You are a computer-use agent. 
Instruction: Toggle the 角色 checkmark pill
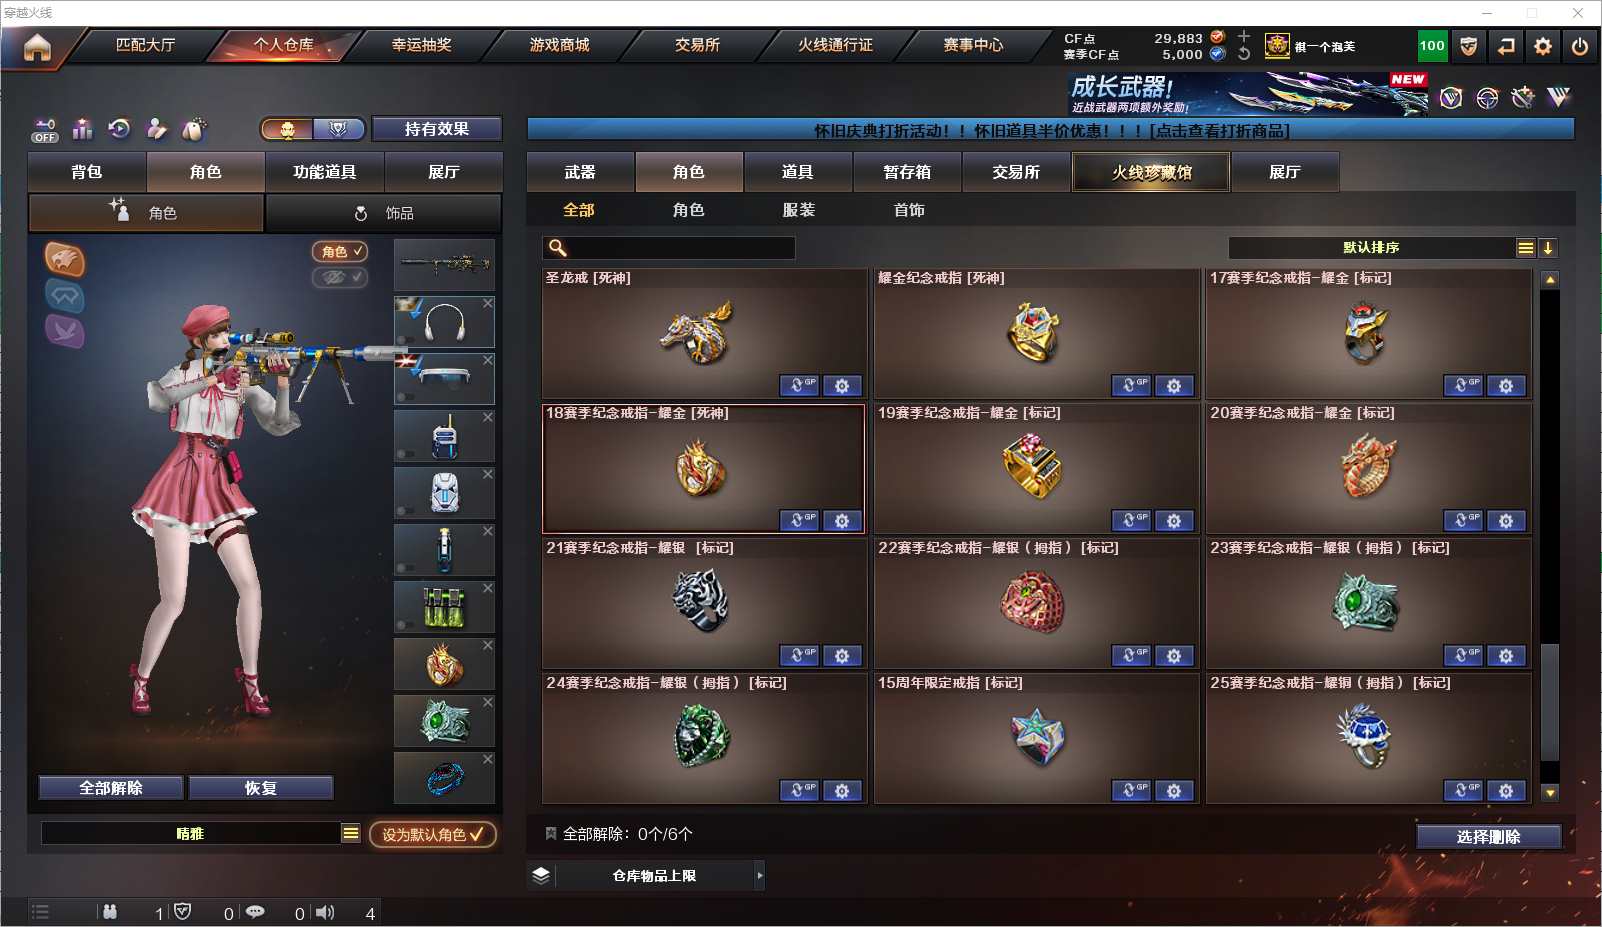pos(340,252)
